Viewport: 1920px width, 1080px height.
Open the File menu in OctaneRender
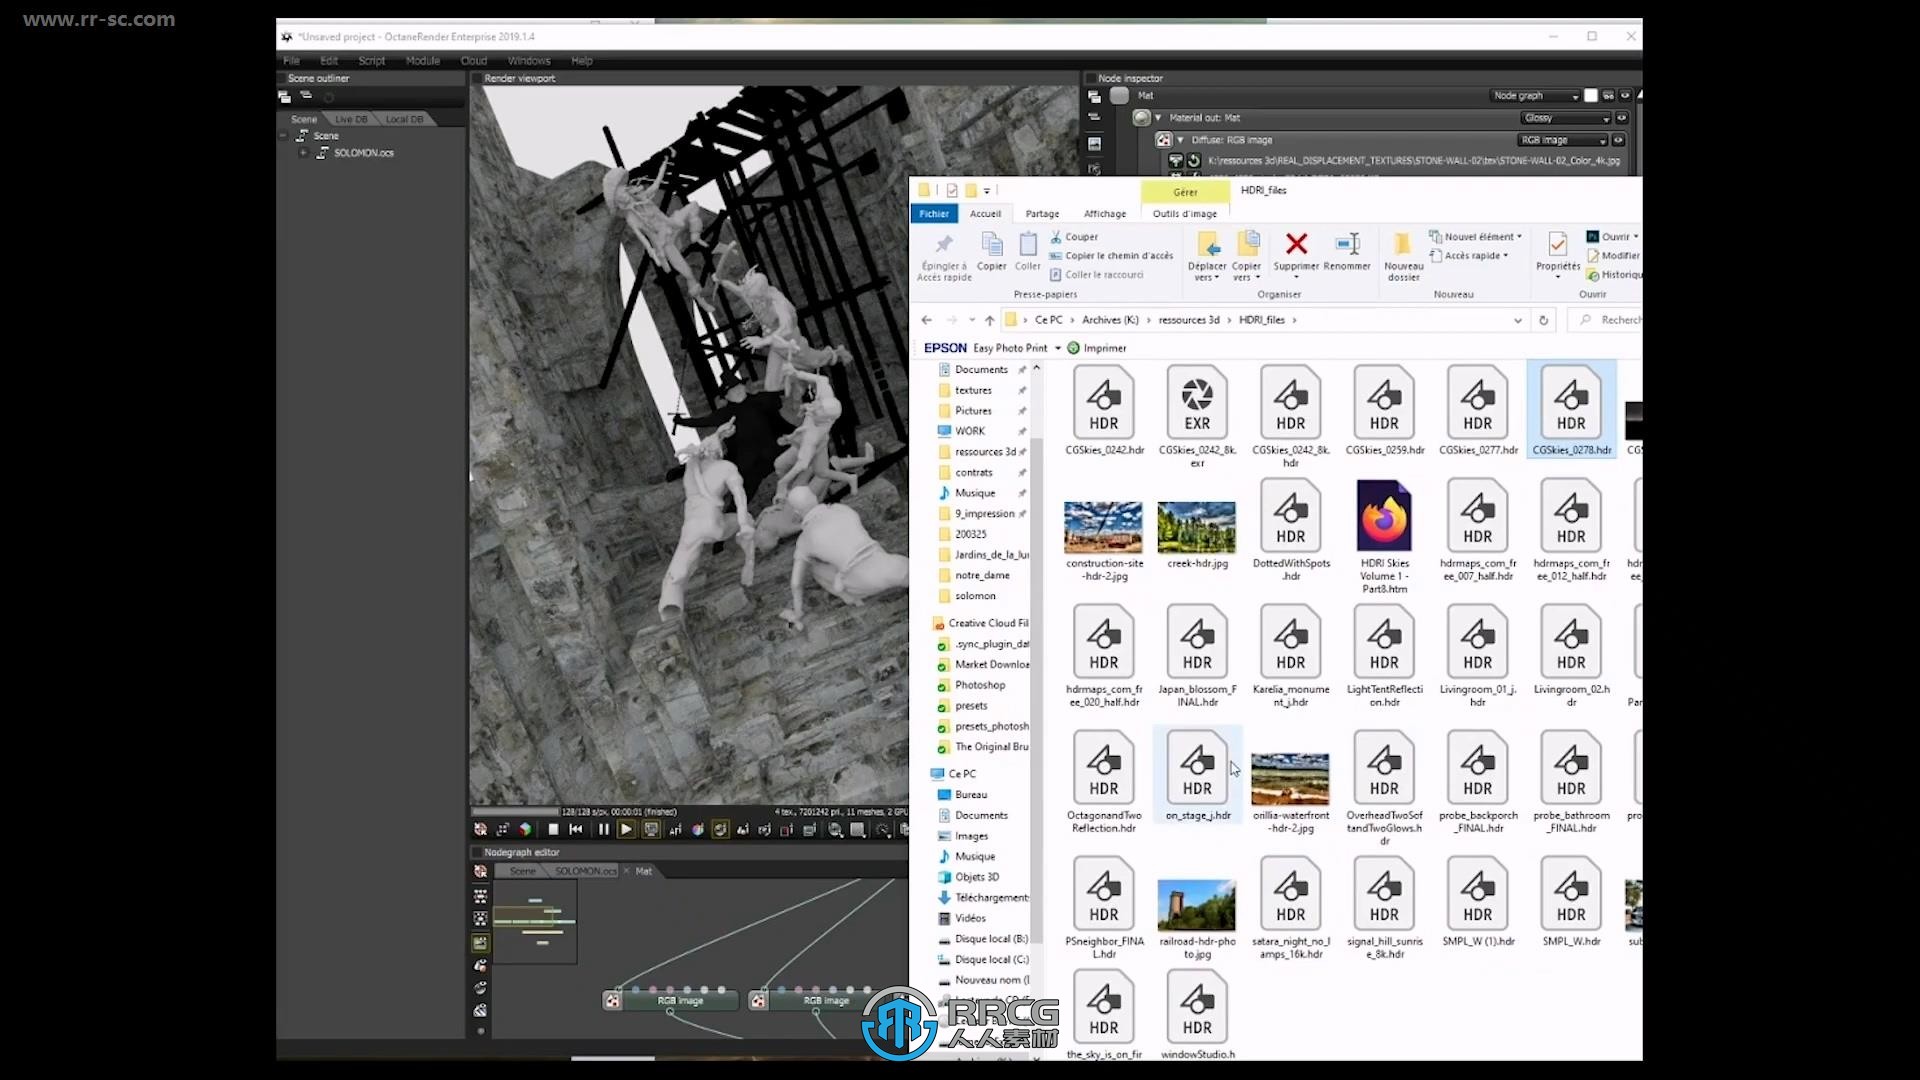[291, 61]
